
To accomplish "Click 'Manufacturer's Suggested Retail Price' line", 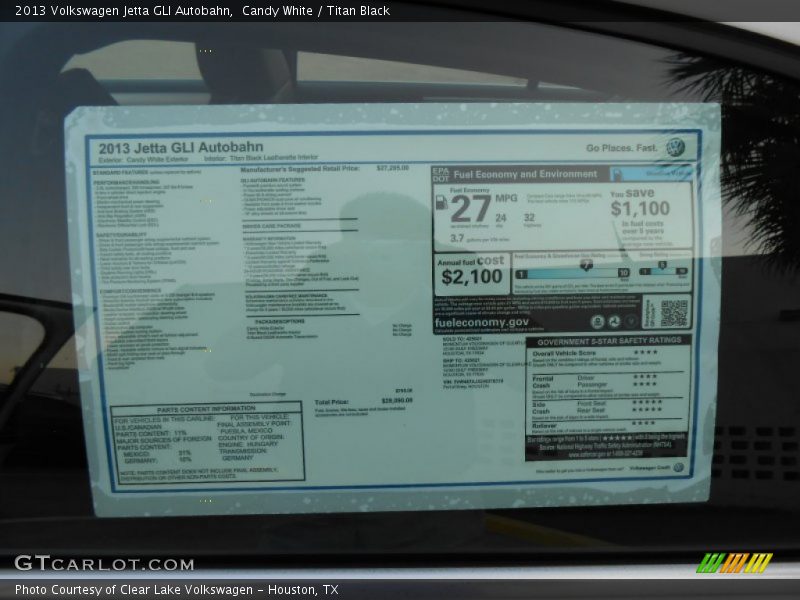I will click(x=325, y=168).
